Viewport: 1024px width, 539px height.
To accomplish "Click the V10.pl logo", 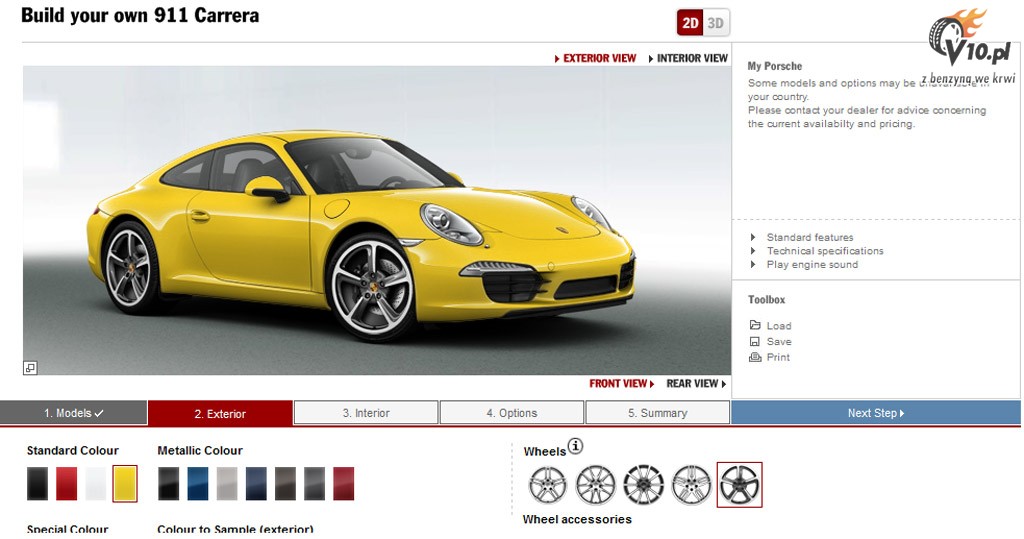I will coord(970,46).
